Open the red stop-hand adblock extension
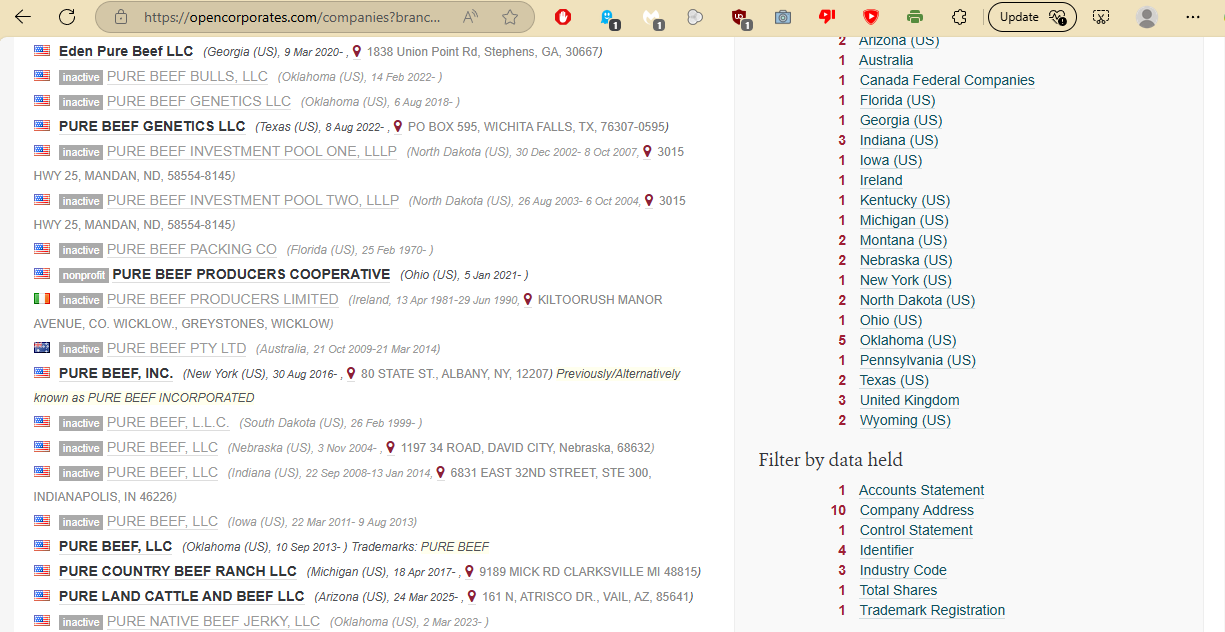Image resolution: width=1225 pixels, height=632 pixels. point(564,17)
